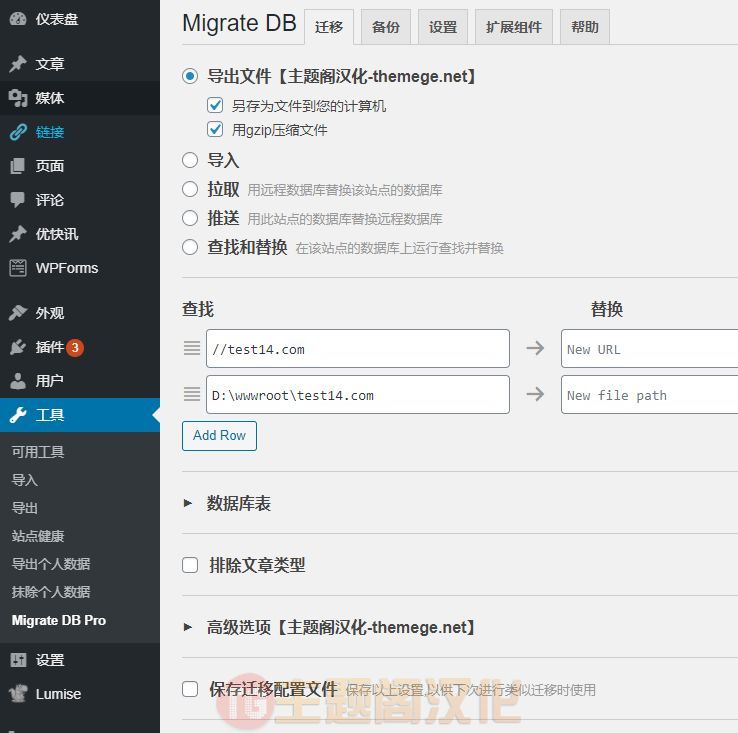This screenshot has height=733, width=738.
Task: Click the 数据库表 section heading text
Action: [239, 503]
